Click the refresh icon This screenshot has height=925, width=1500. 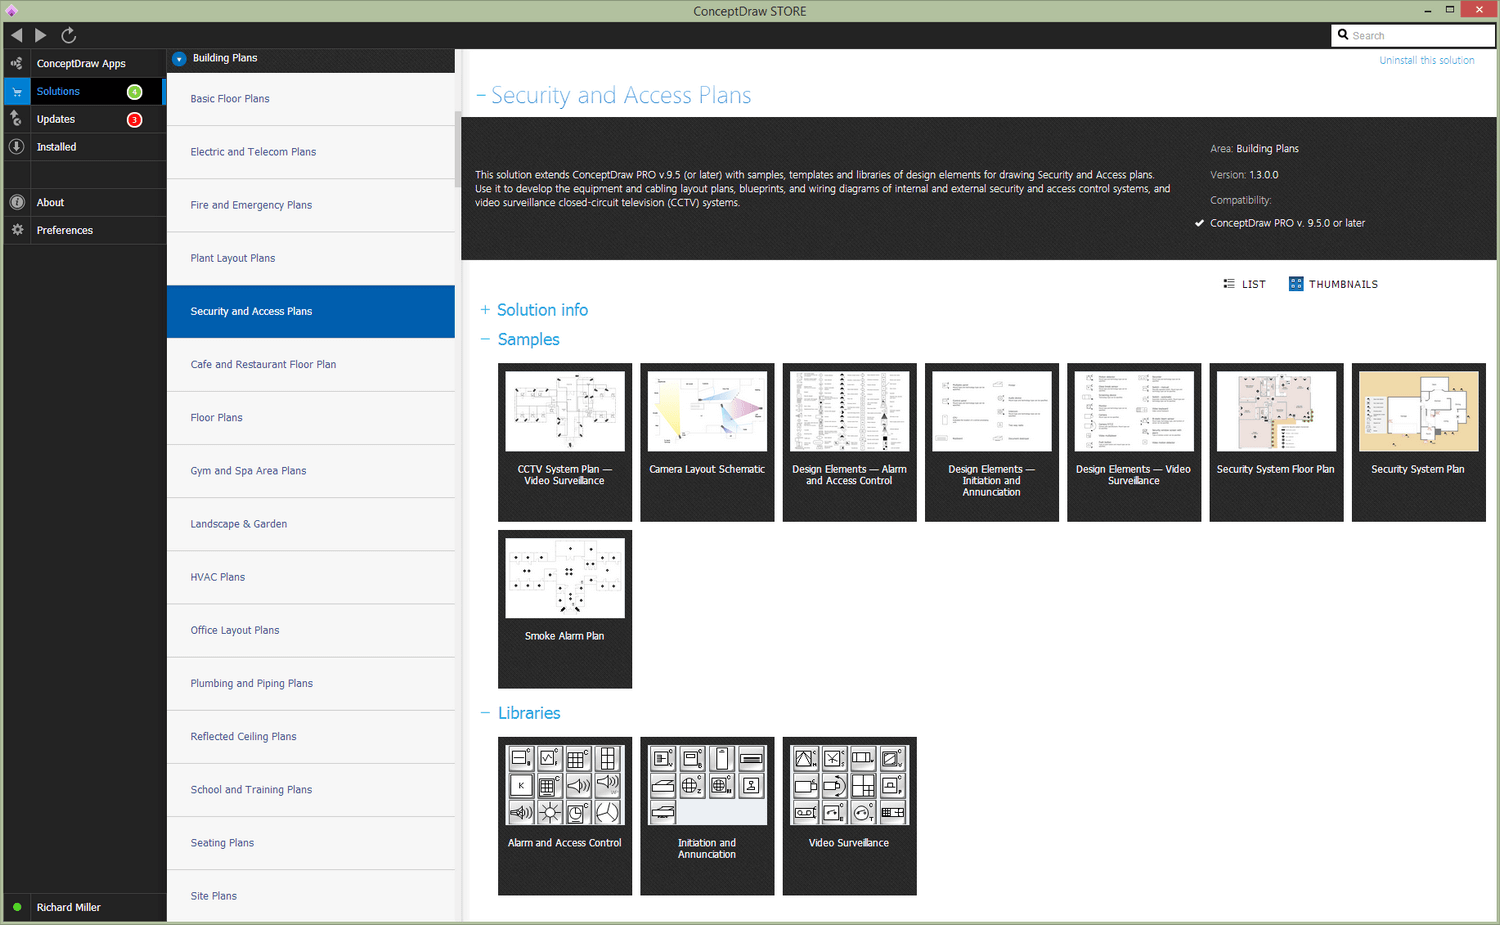[69, 35]
